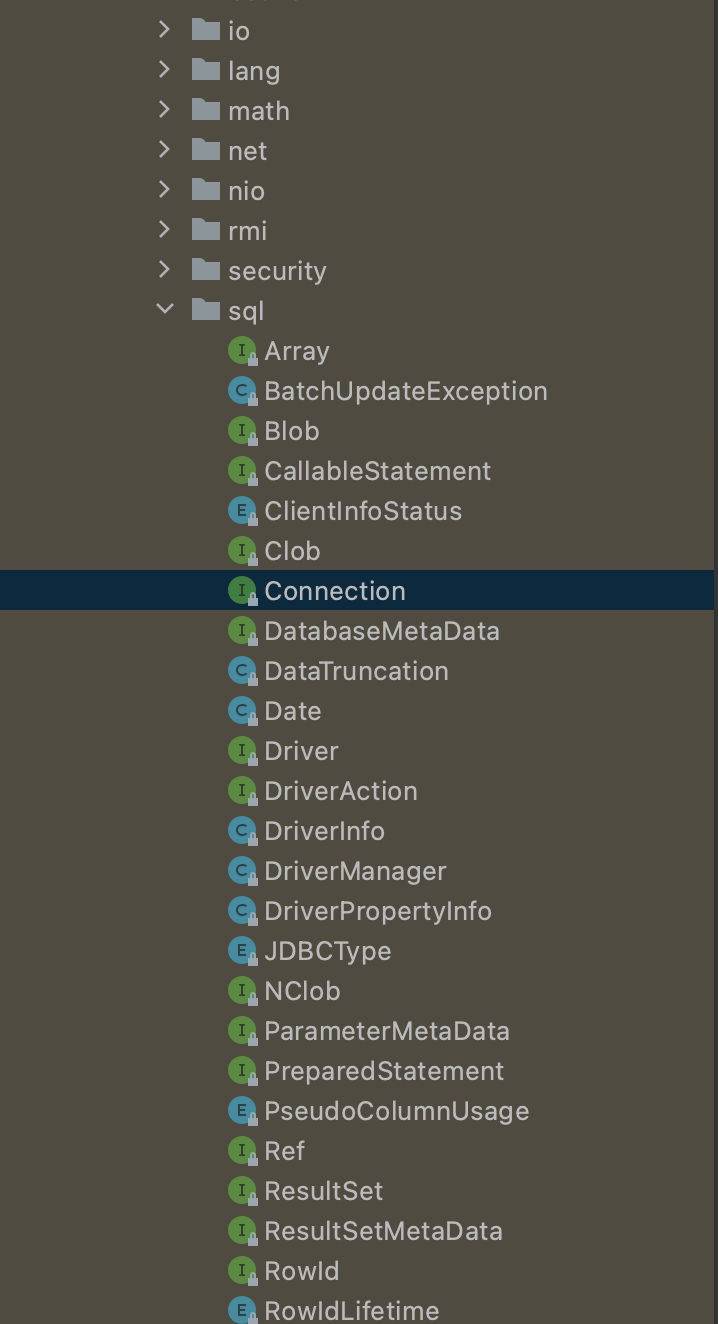718x1324 pixels.
Task: Click the Connection interface icon
Action: pos(242,591)
